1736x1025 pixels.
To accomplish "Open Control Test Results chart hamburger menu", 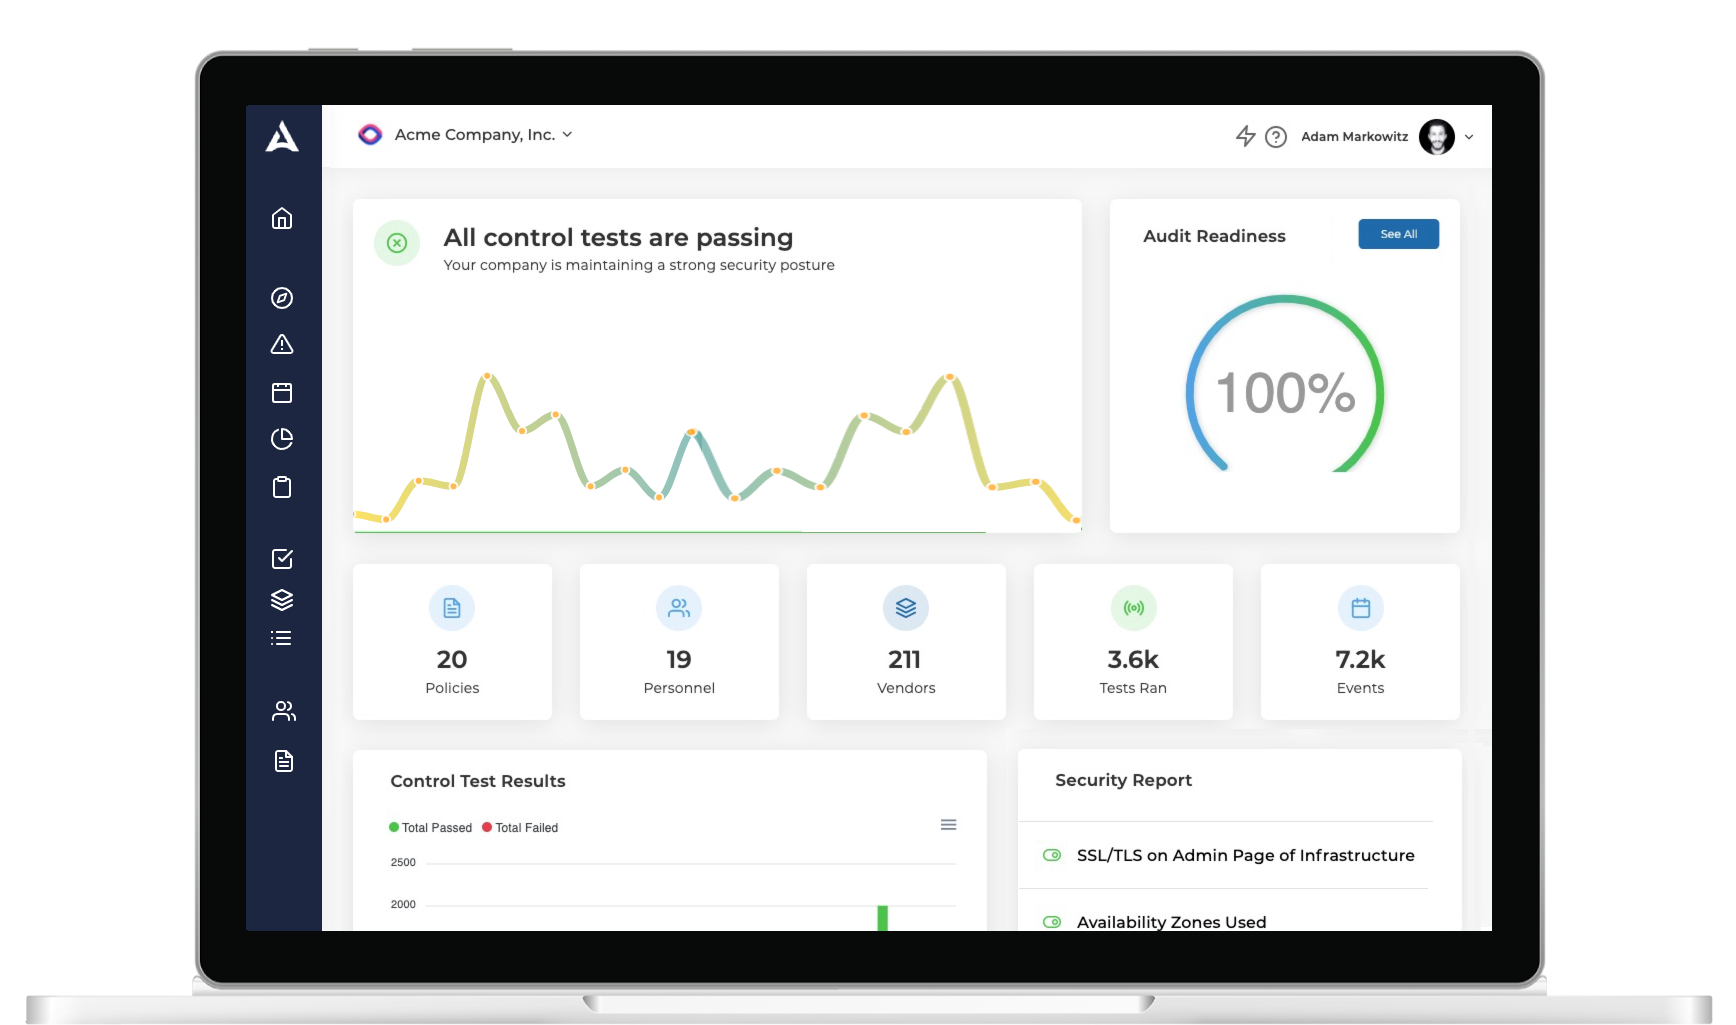I will 948,825.
